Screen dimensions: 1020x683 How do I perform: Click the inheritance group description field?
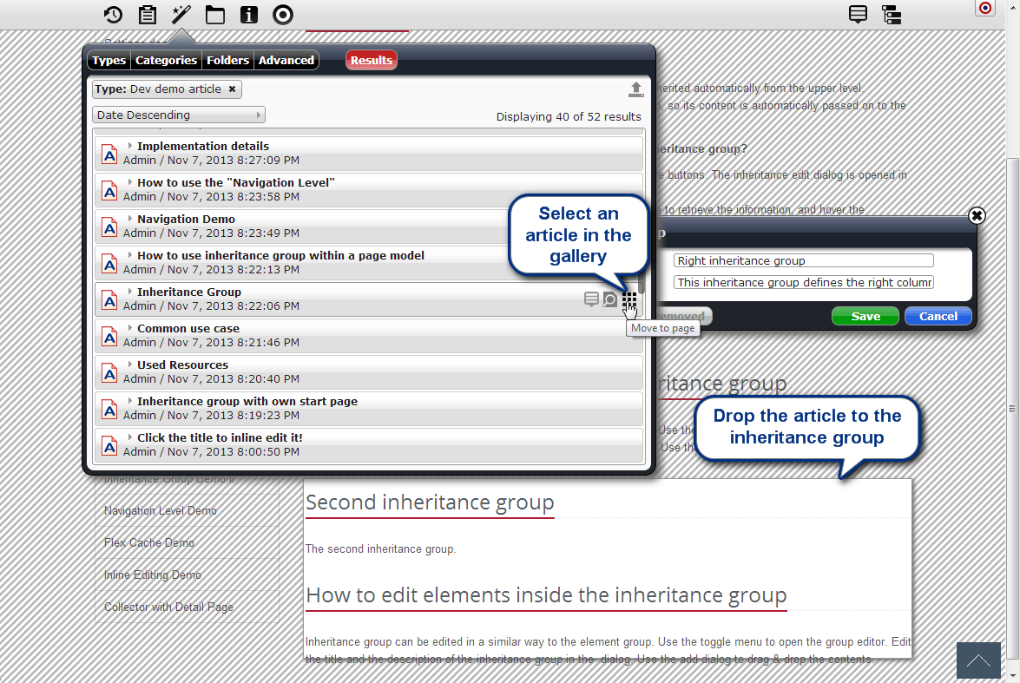click(803, 282)
